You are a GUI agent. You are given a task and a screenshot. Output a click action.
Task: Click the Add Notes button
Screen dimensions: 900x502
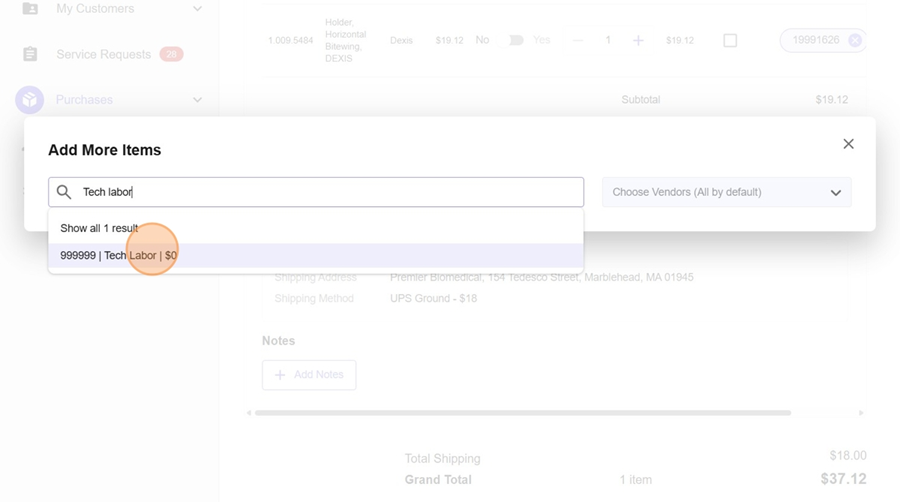coord(309,375)
